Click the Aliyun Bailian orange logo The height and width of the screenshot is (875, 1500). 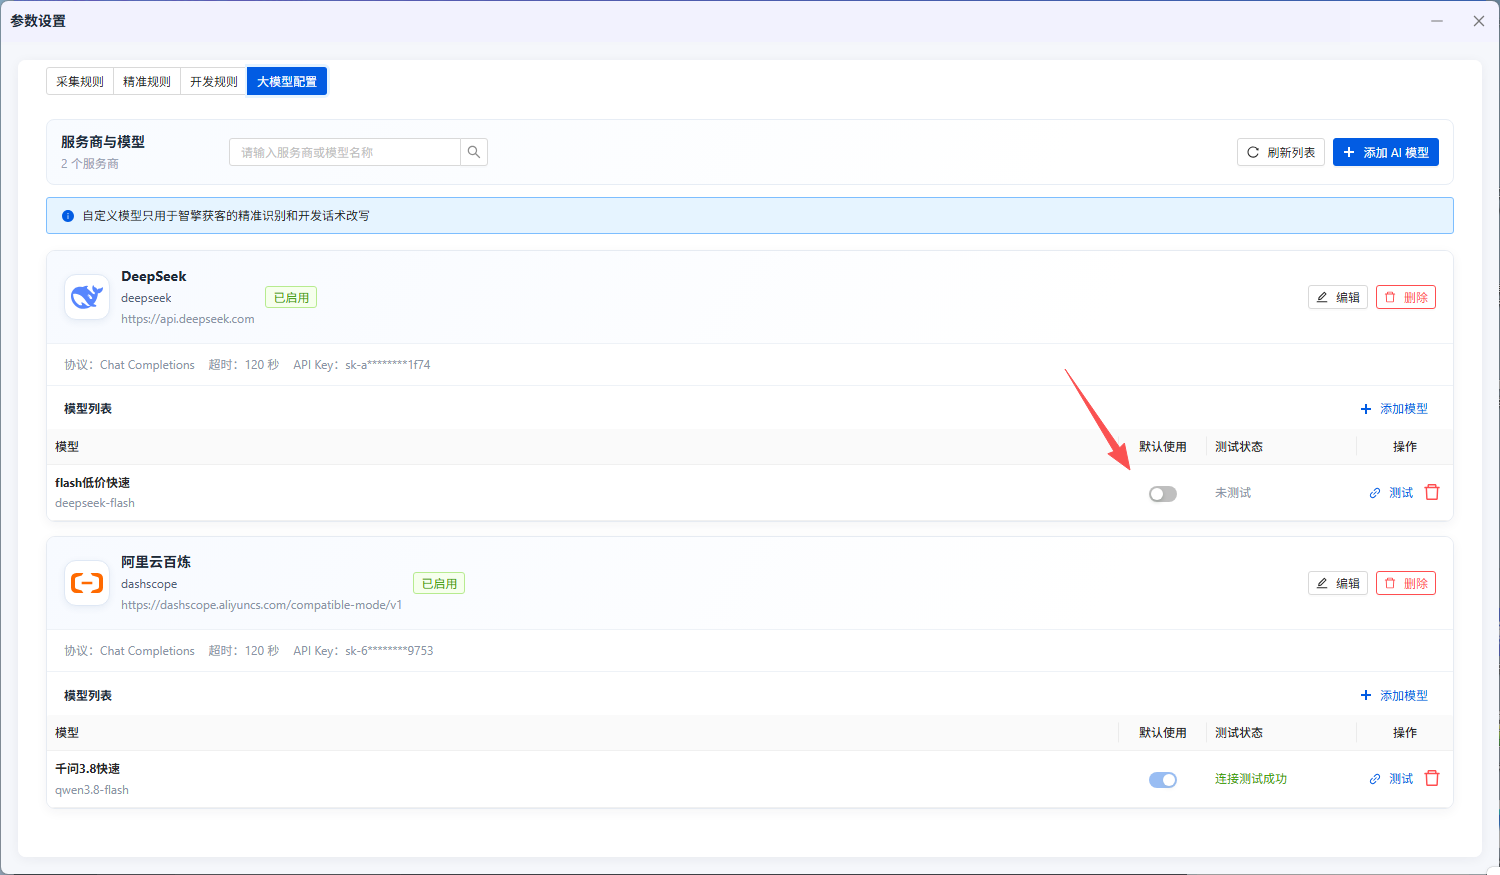(x=87, y=583)
